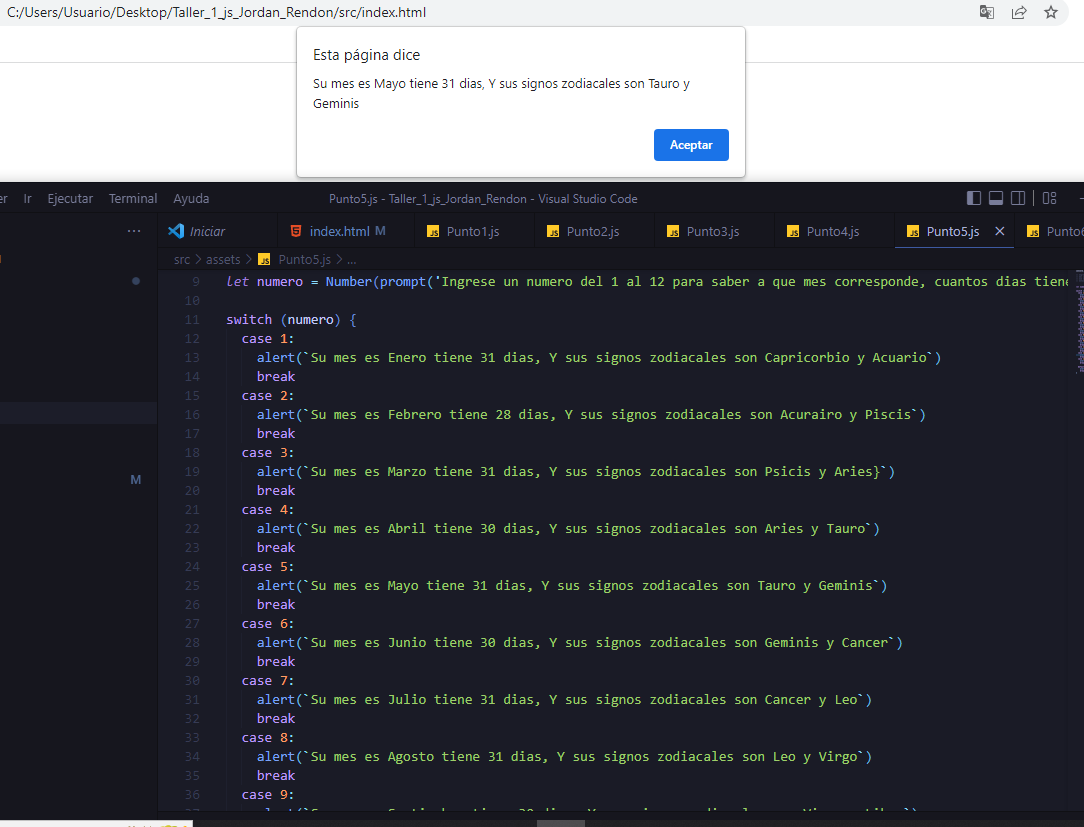
Task: Click the switch keyword on line 11
Action: coord(249,319)
